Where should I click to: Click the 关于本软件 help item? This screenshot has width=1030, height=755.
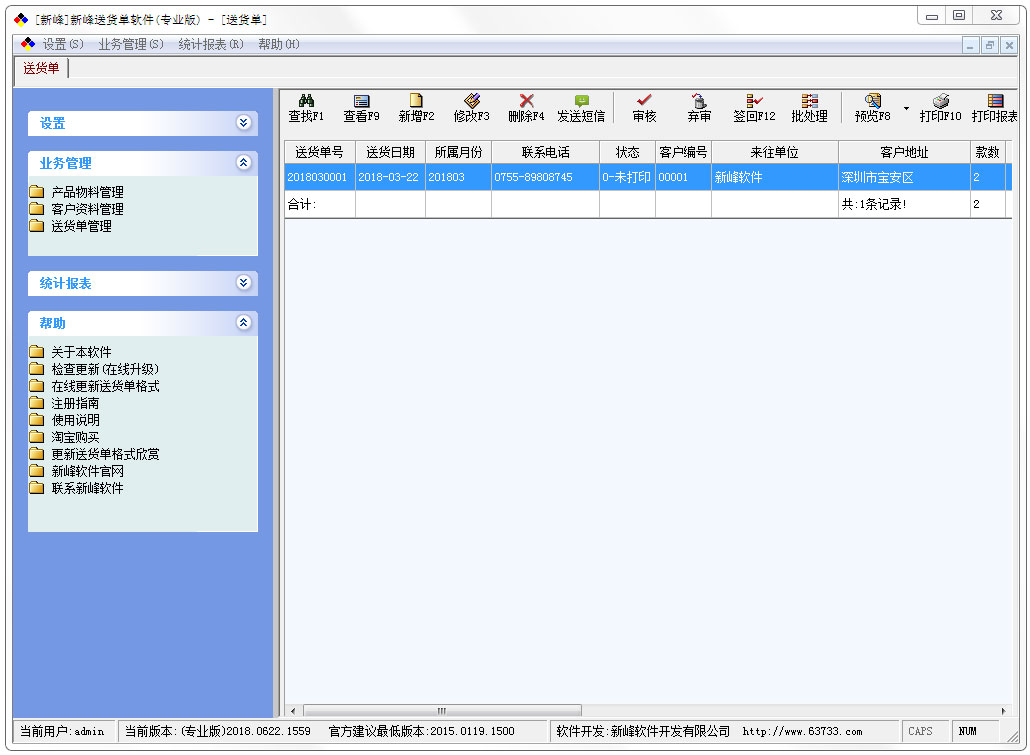[81, 352]
